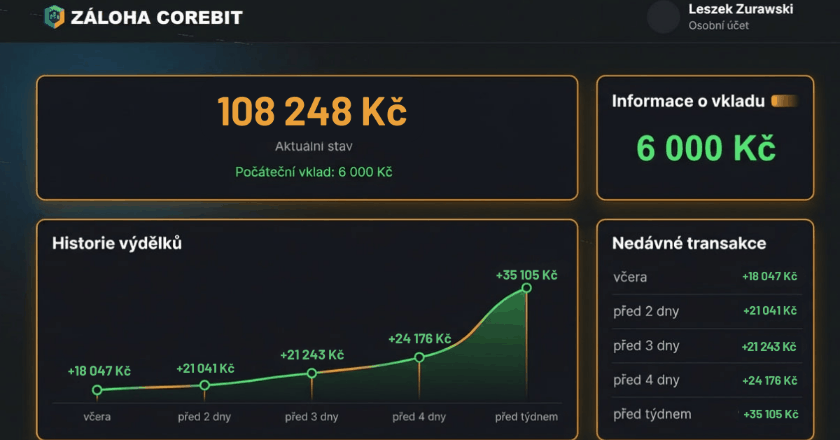840x440 pixels.
Task: Select the před 3 dny chart marker
Action: tap(312, 373)
